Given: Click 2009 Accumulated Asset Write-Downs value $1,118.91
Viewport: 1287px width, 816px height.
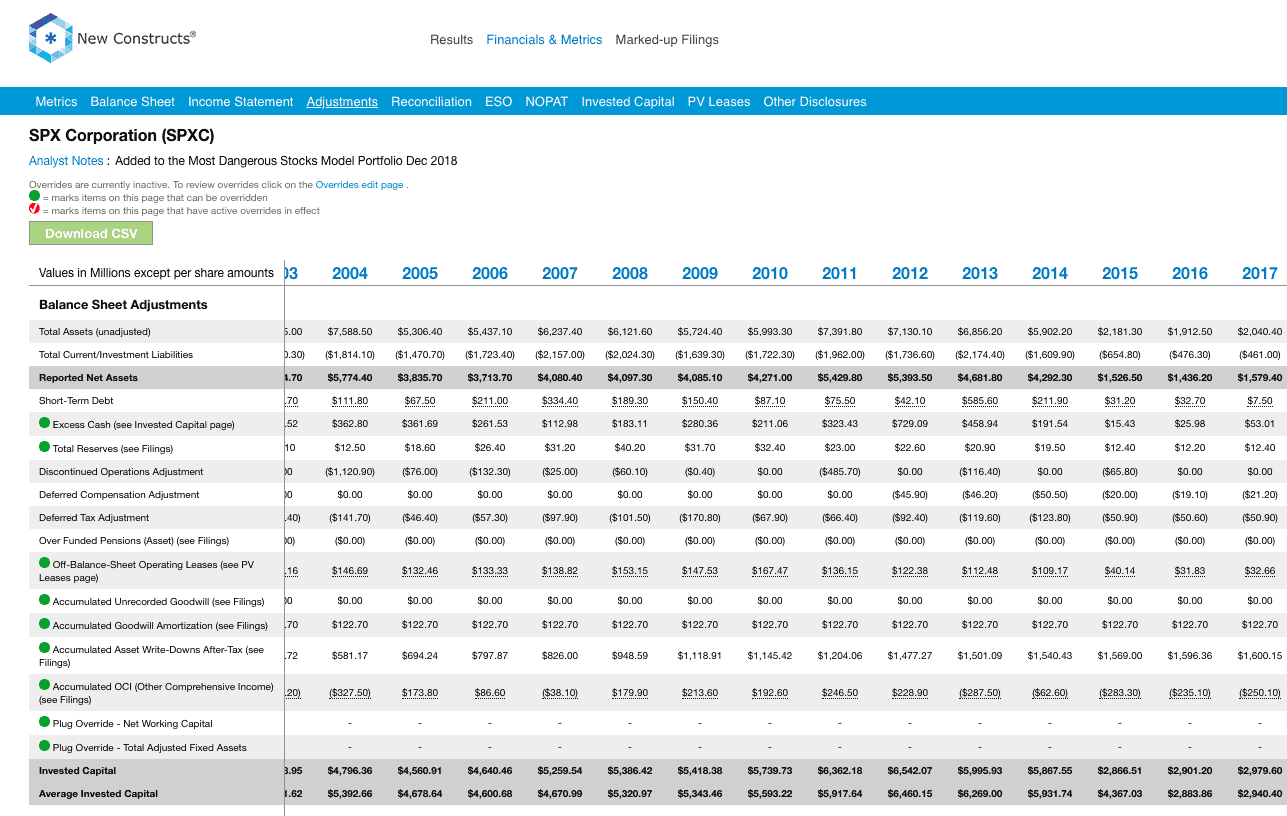Looking at the screenshot, I should (700, 656).
